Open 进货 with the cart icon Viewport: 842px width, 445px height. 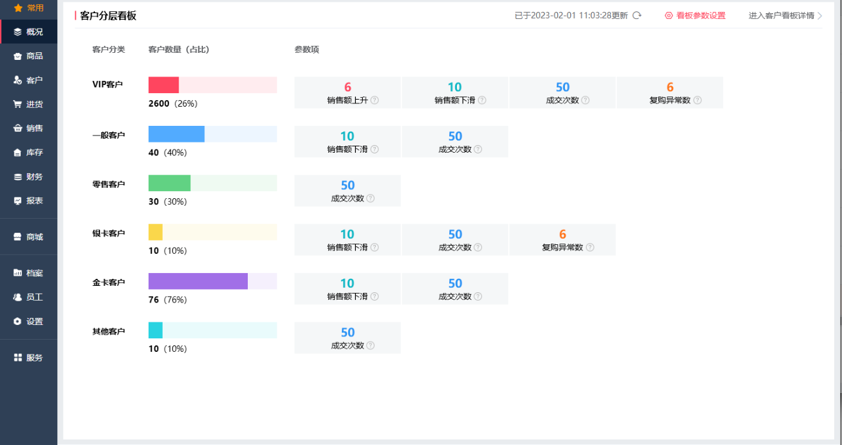pos(28,104)
